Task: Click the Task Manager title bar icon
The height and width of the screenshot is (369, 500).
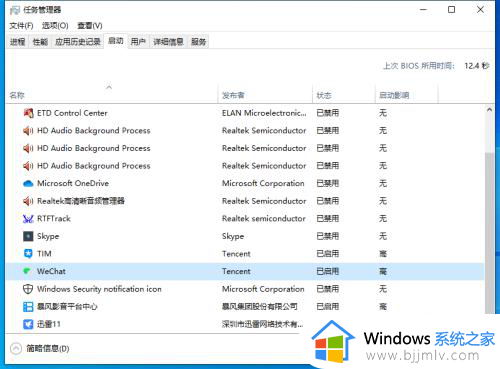Action: point(15,10)
